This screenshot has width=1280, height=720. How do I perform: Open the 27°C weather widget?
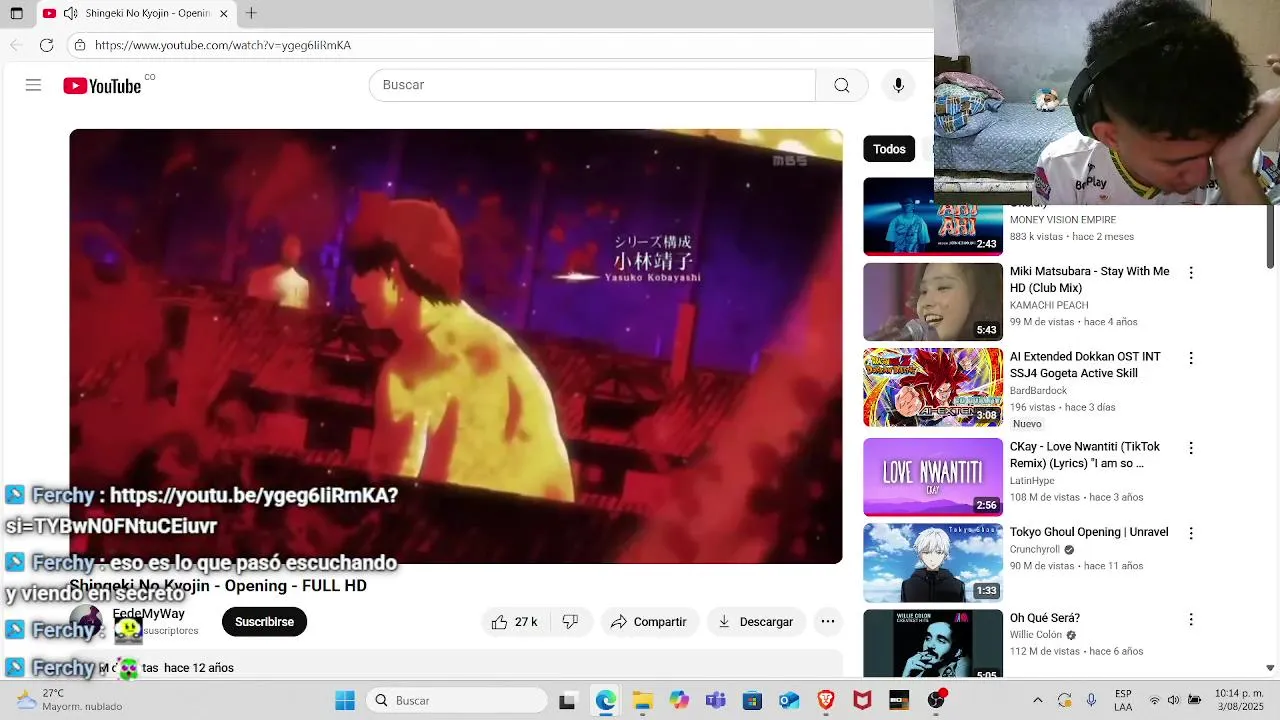pos(68,700)
